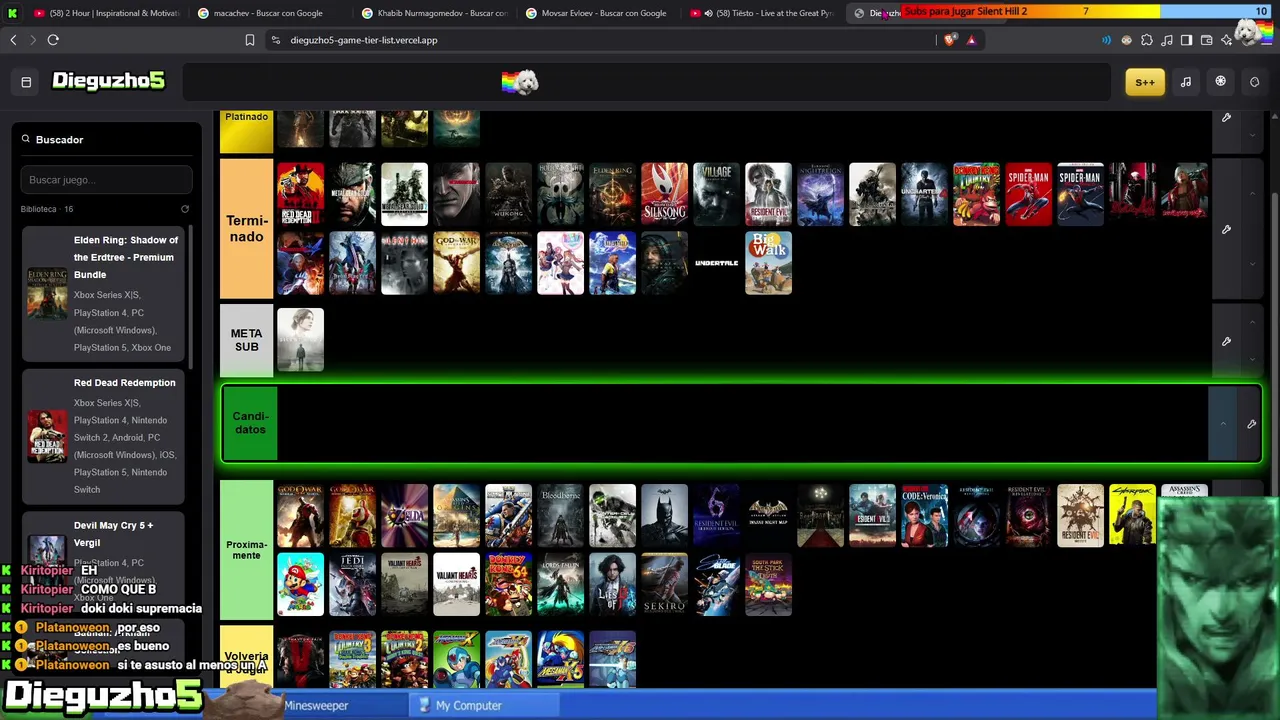
Task: Move the Platinado tier down with chevron
Action: click(1252, 137)
